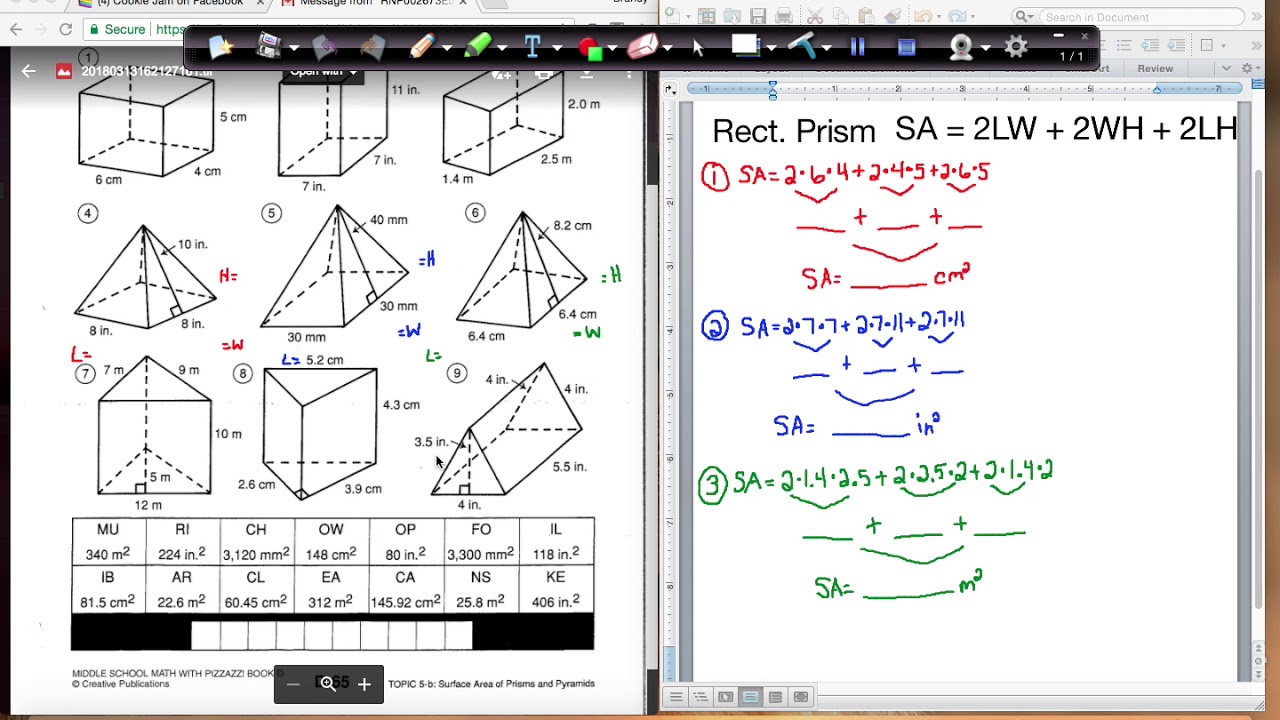The height and width of the screenshot is (720, 1280).
Task: Click the webcam icon in recording toolbar
Action: 961,47
